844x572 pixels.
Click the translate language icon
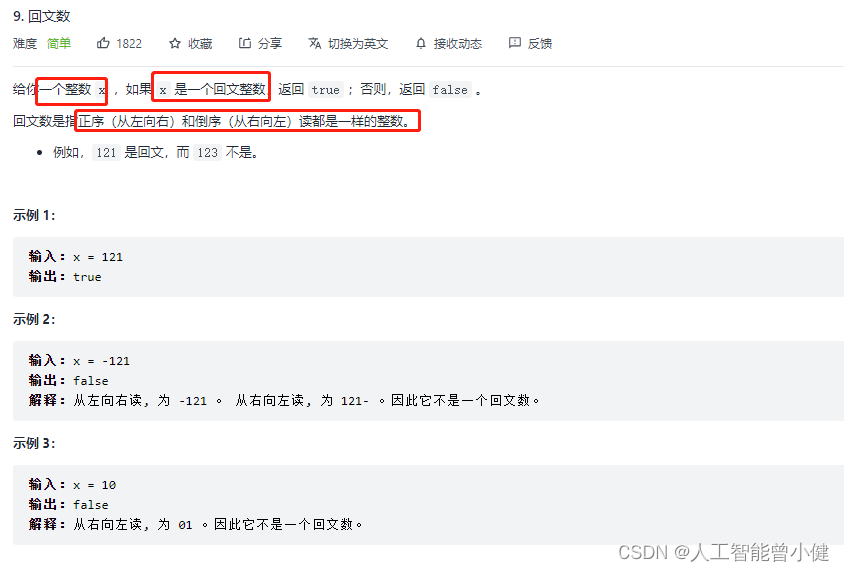[315, 43]
